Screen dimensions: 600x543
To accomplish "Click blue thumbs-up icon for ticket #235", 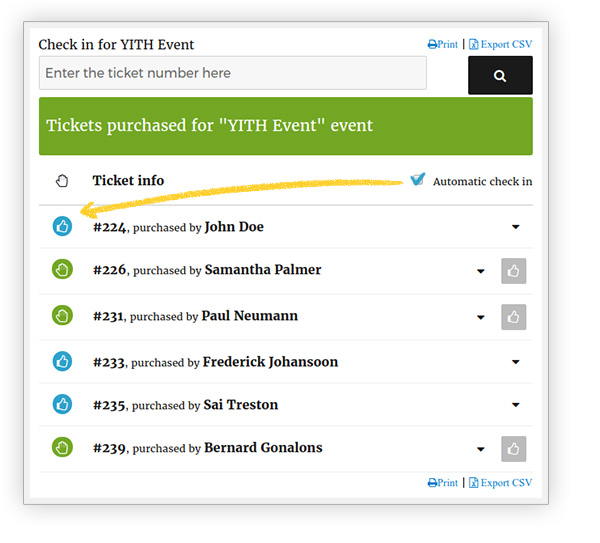I will [x=62, y=405].
